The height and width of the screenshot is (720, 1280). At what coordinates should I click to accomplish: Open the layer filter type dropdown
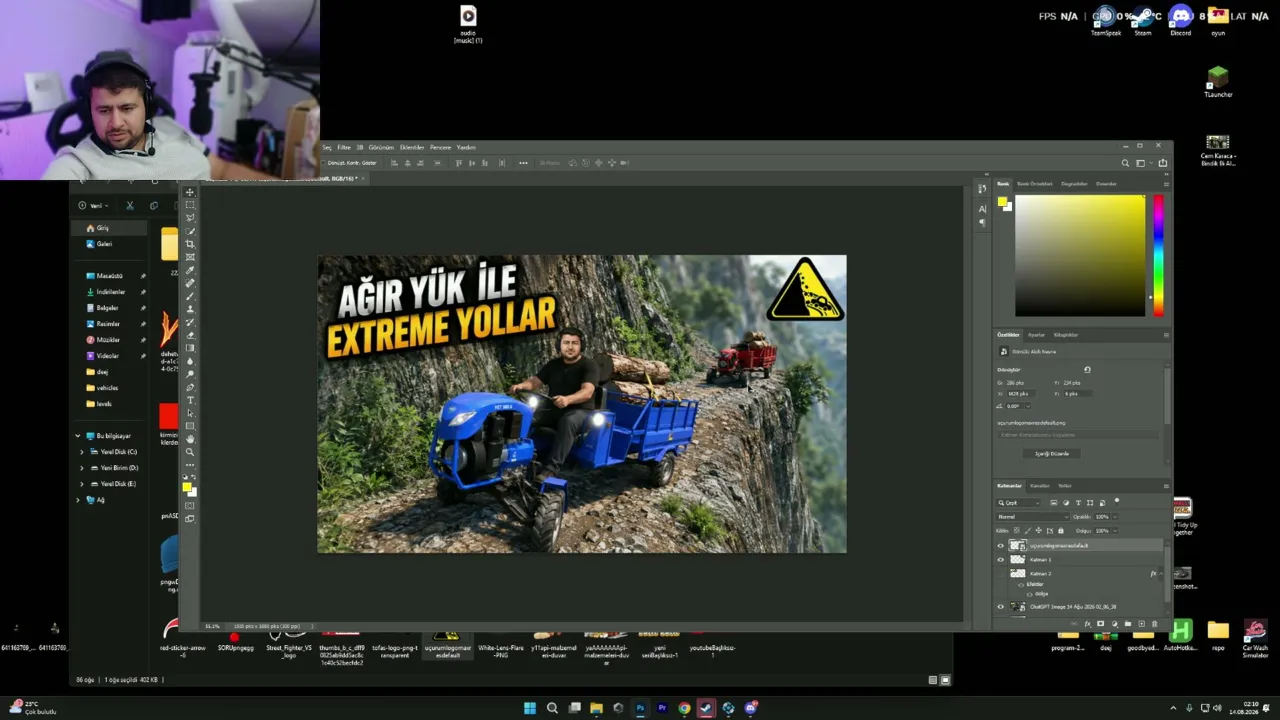pos(1020,503)
